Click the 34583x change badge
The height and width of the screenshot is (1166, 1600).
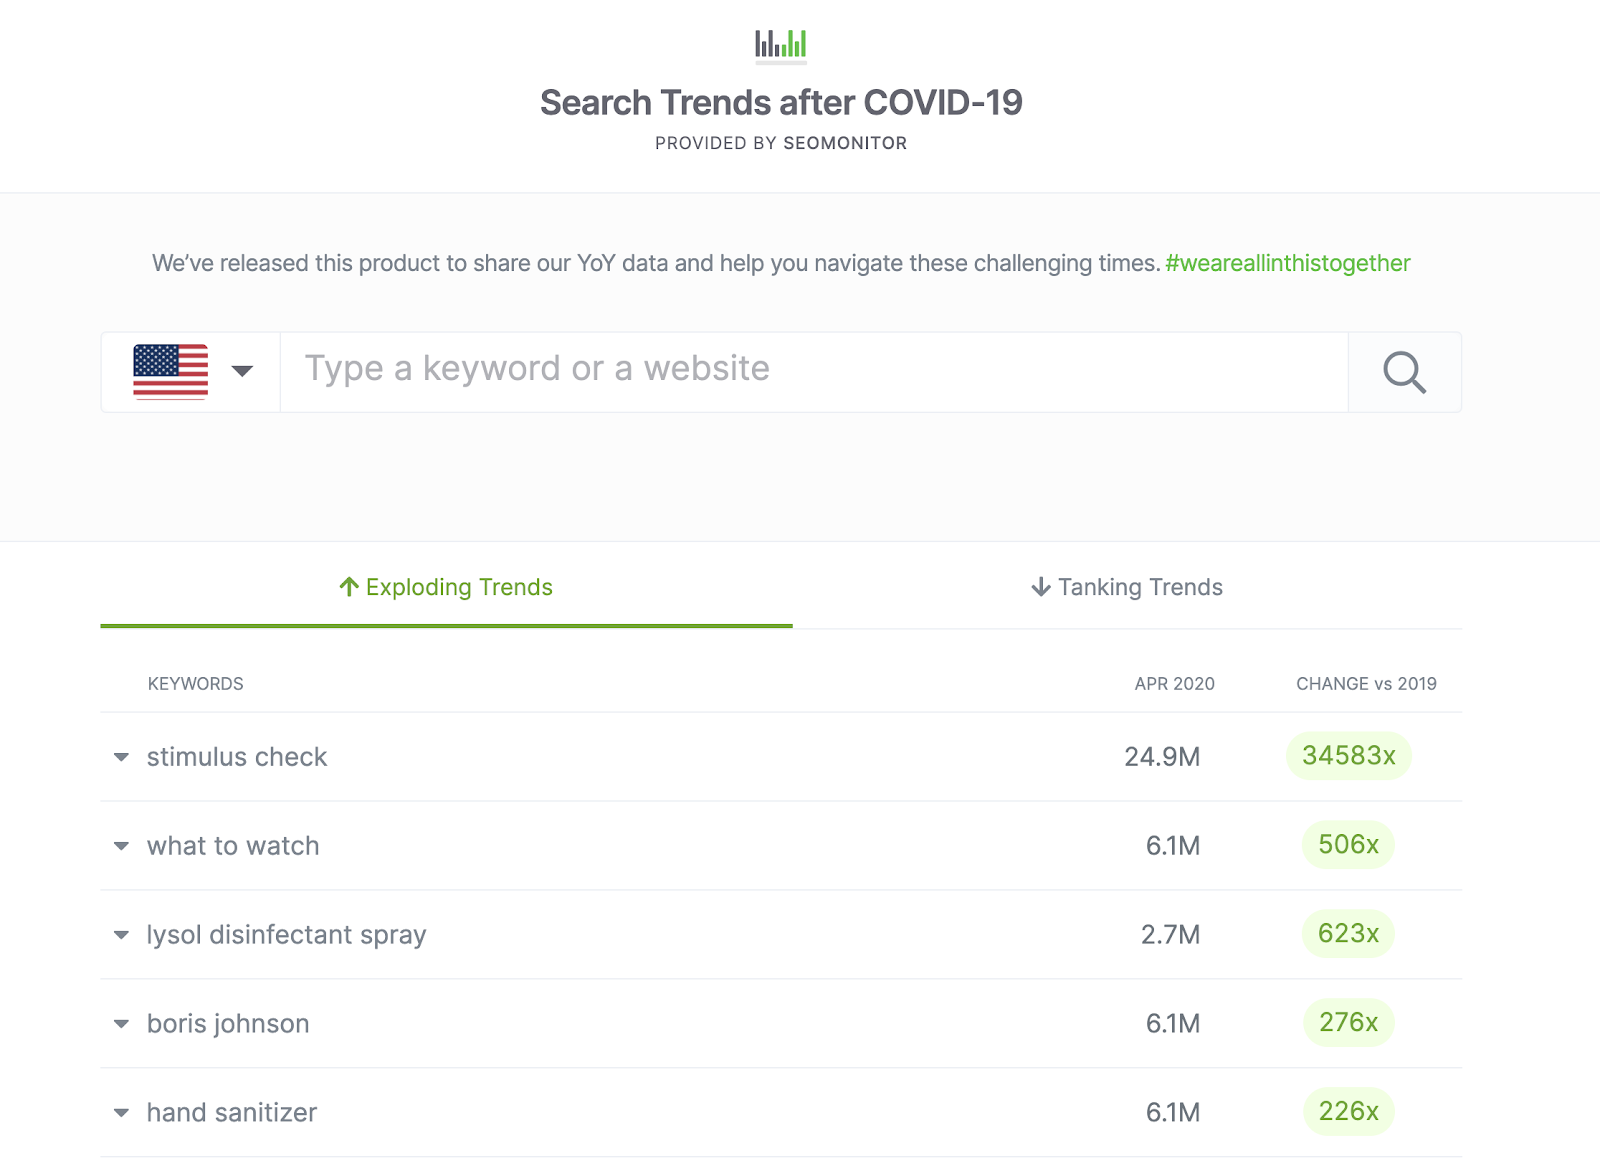tap(1349, 756)
